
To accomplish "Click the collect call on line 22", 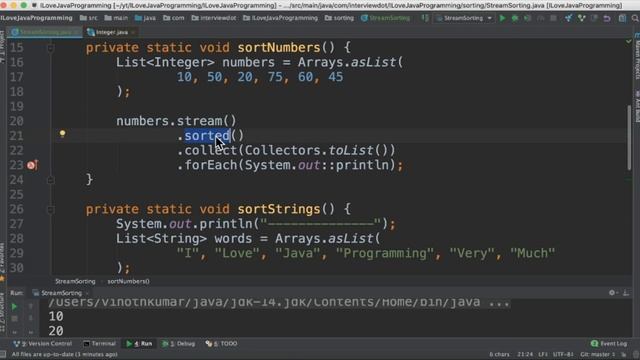I will [211, 151].
